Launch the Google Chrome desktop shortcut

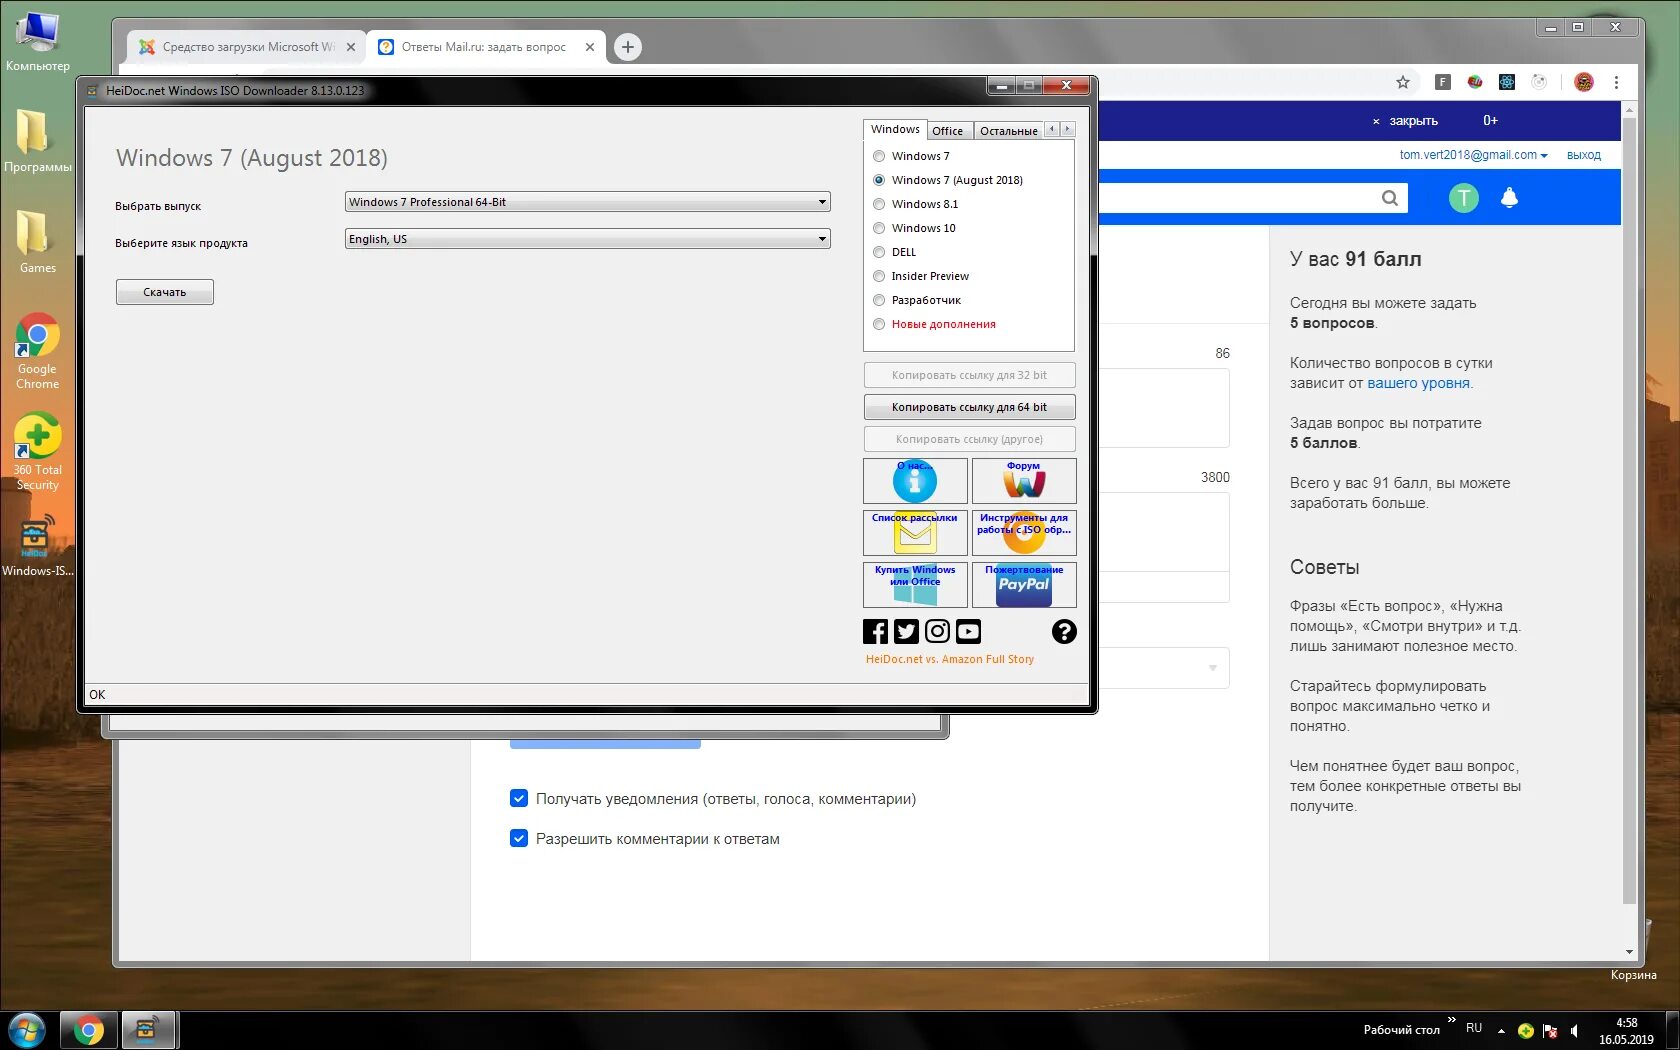(38, 351)
